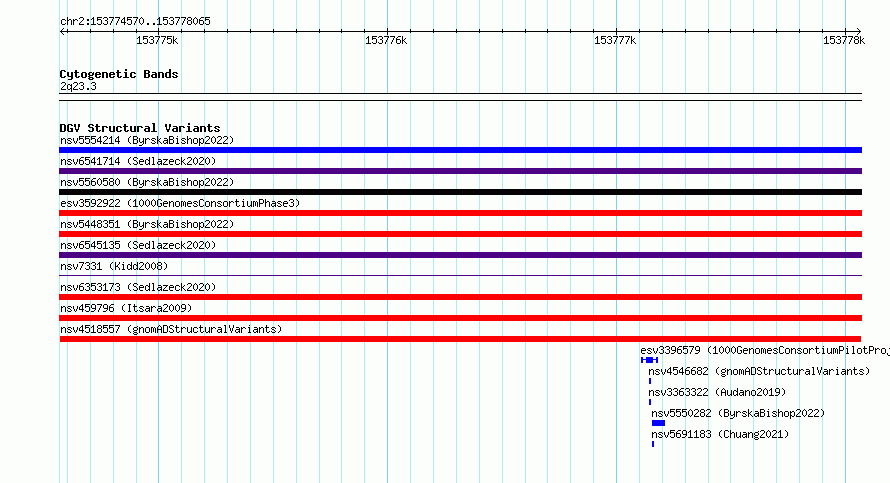Viewport: 890px width, 483px height.
Task: Select the black bar under nsv5560580
Action: click(x=460, y=192)
